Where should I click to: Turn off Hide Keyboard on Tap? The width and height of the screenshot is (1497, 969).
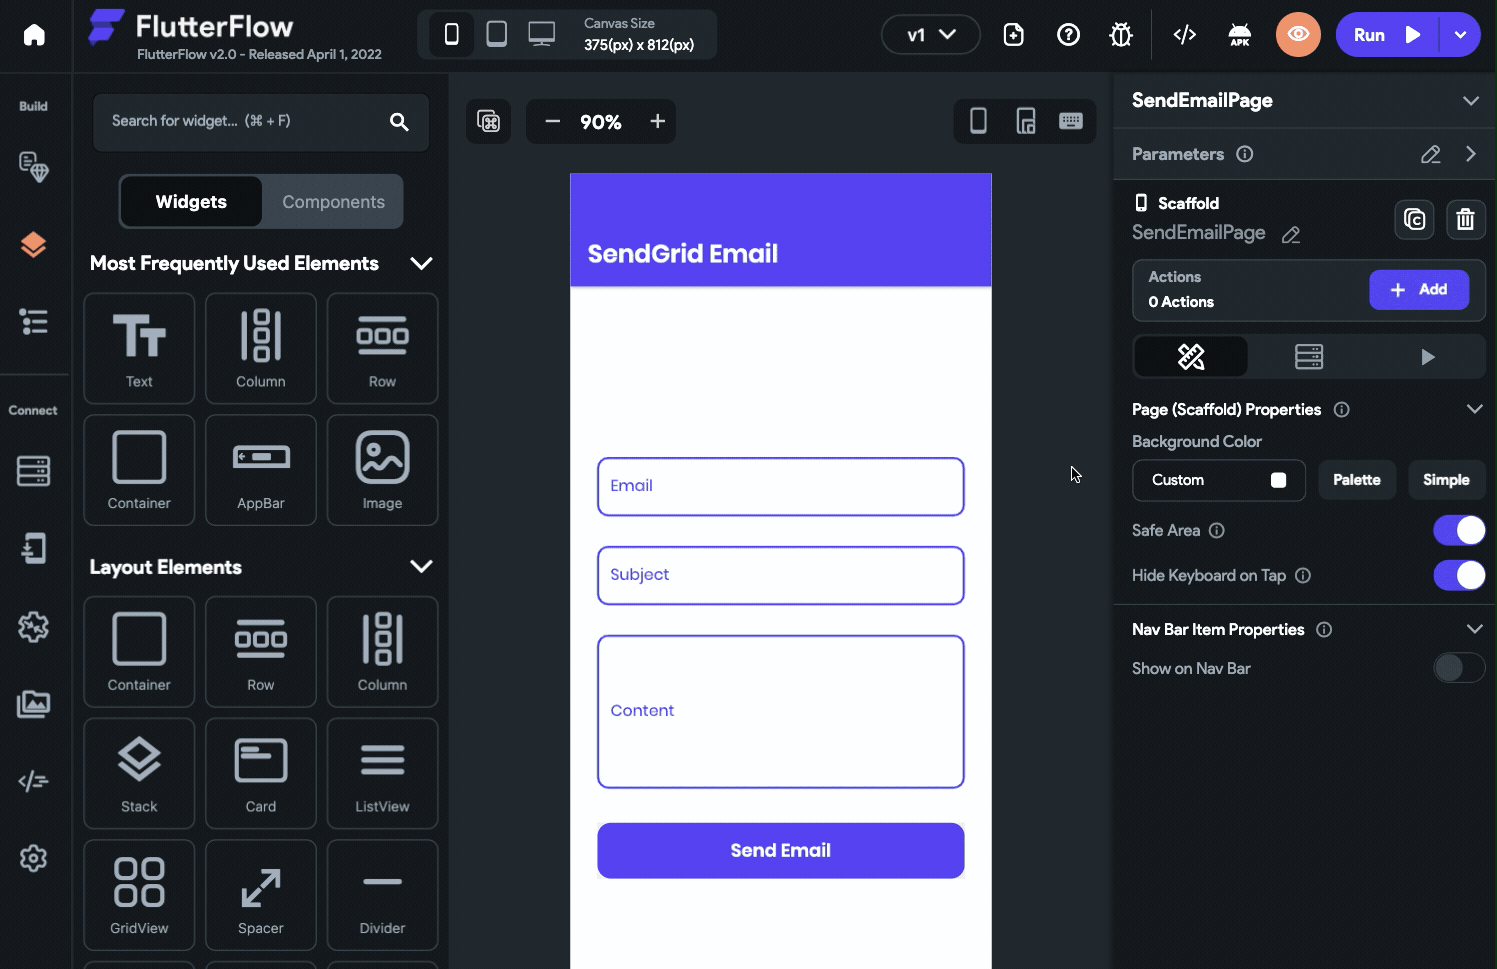click(1459, 575)
